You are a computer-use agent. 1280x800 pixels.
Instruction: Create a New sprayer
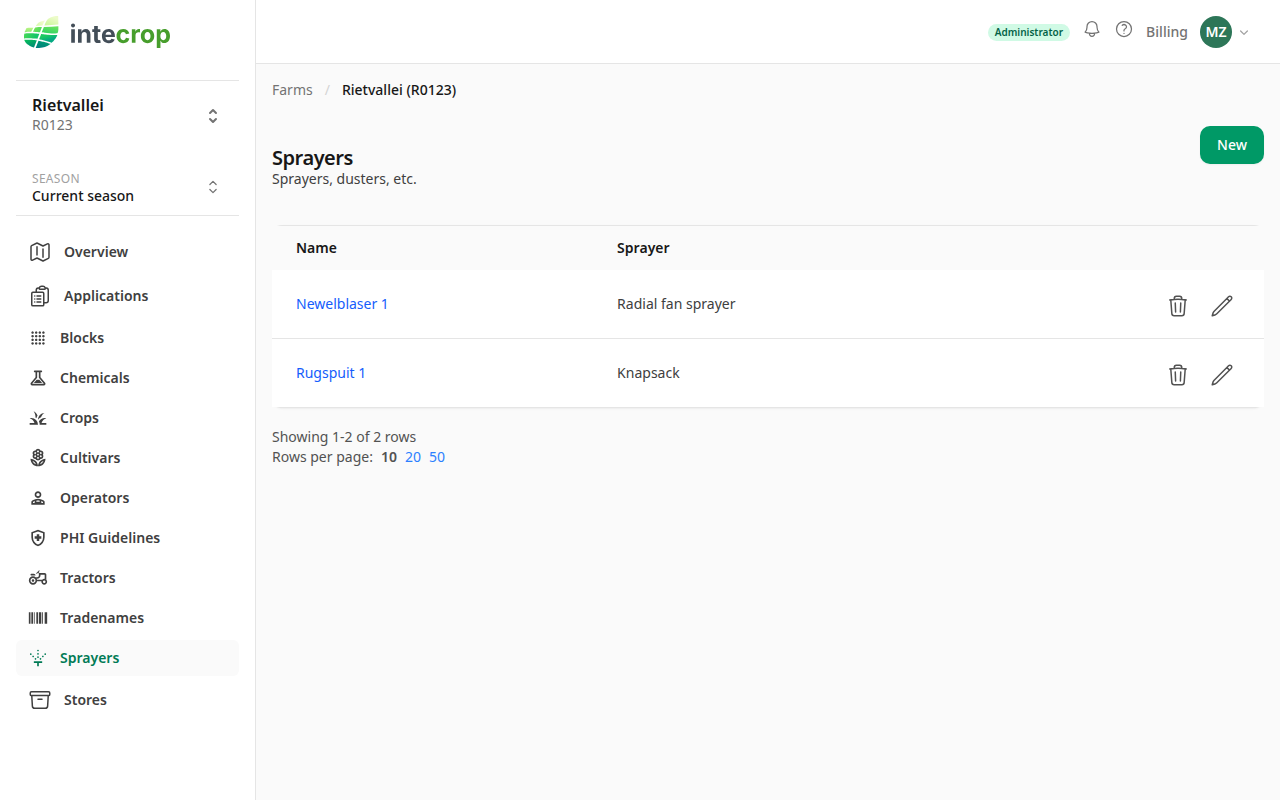(x=1232, y=145)
